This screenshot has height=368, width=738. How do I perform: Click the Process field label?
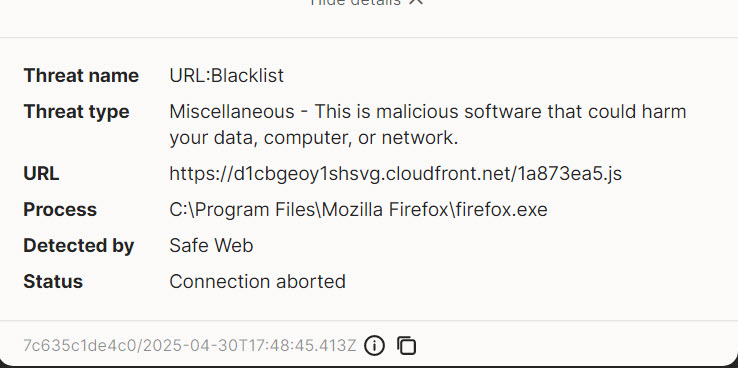tap(60, 210)
